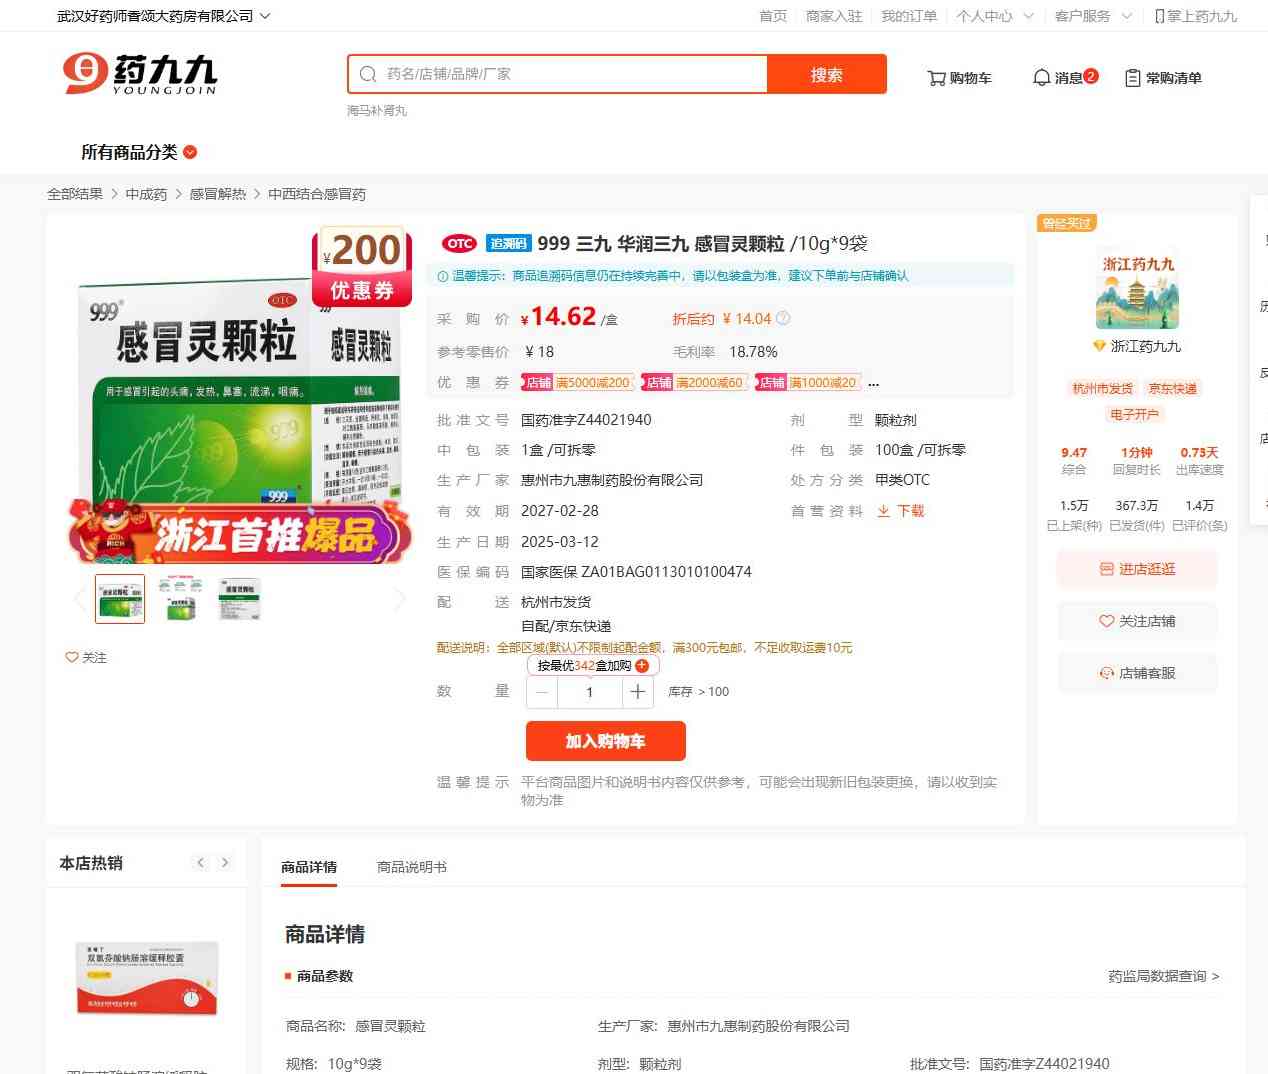Image resolution: width=1268 pixels, height=1074 pixels.
Task: Switch to the 商品说明书 tab
Action: [411, 867]
